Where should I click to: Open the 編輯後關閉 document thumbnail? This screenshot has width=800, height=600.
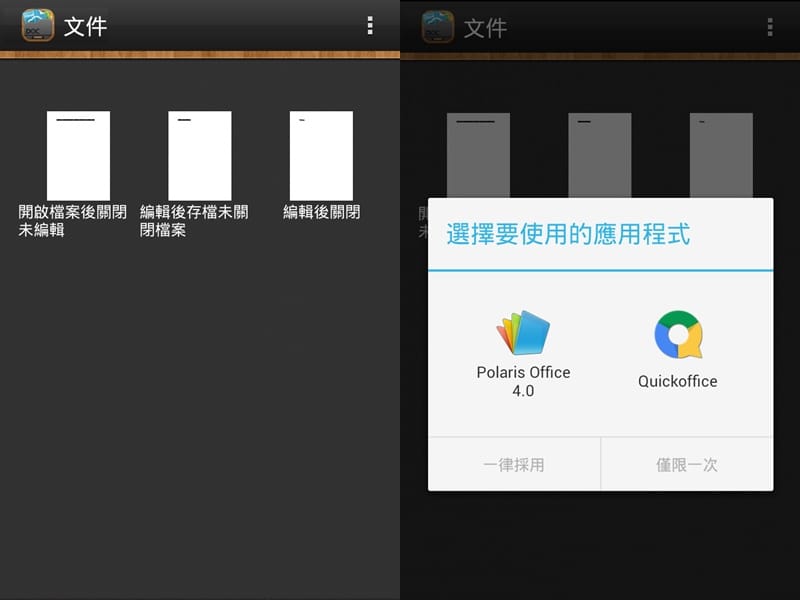(x=321, y=156)
